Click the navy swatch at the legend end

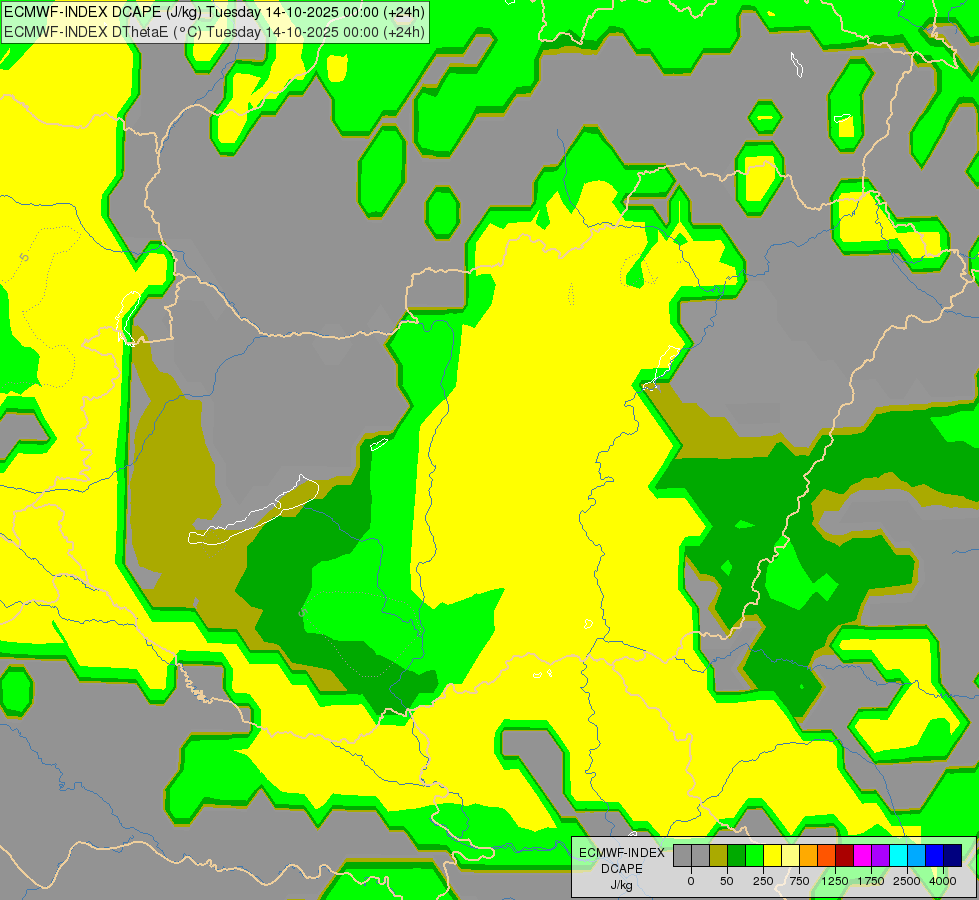952,856
